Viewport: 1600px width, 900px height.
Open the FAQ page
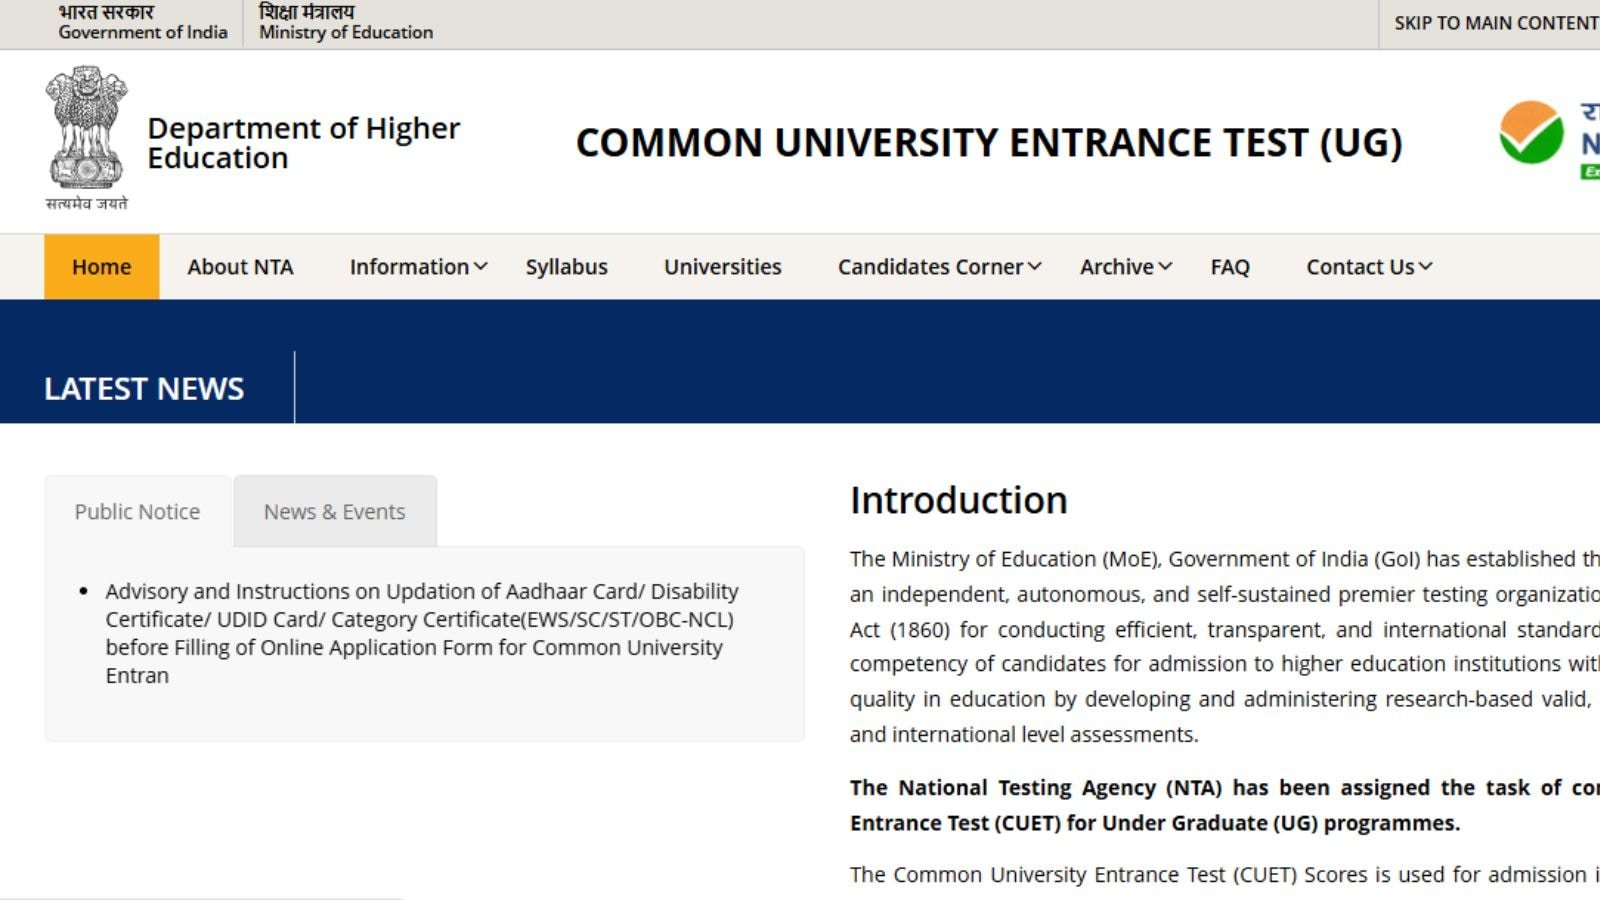pos(1229,267)
